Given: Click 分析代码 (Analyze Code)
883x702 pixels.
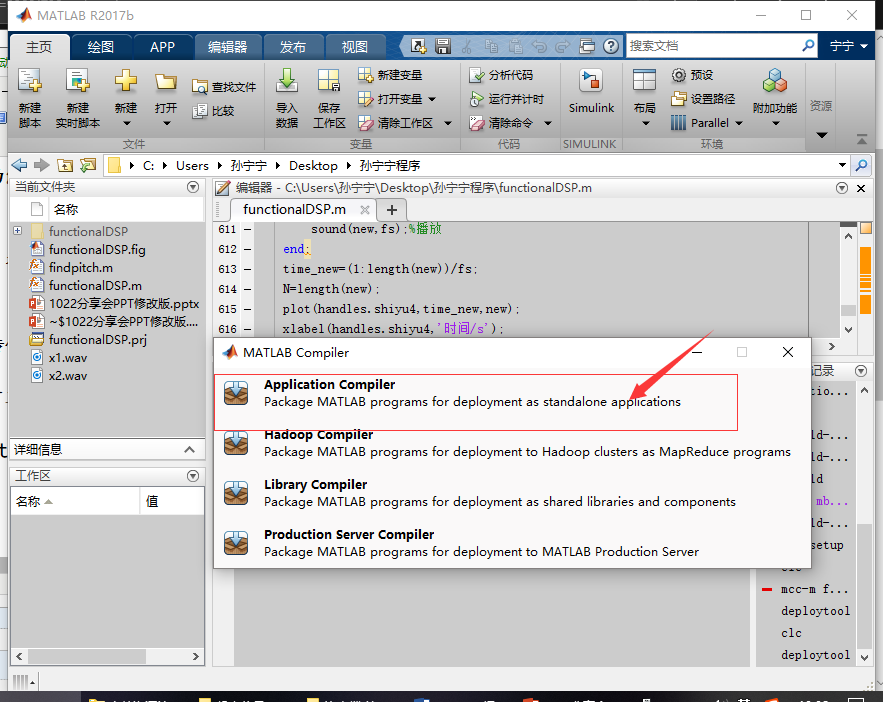Looking at the screenshot, I should point(501,75).
